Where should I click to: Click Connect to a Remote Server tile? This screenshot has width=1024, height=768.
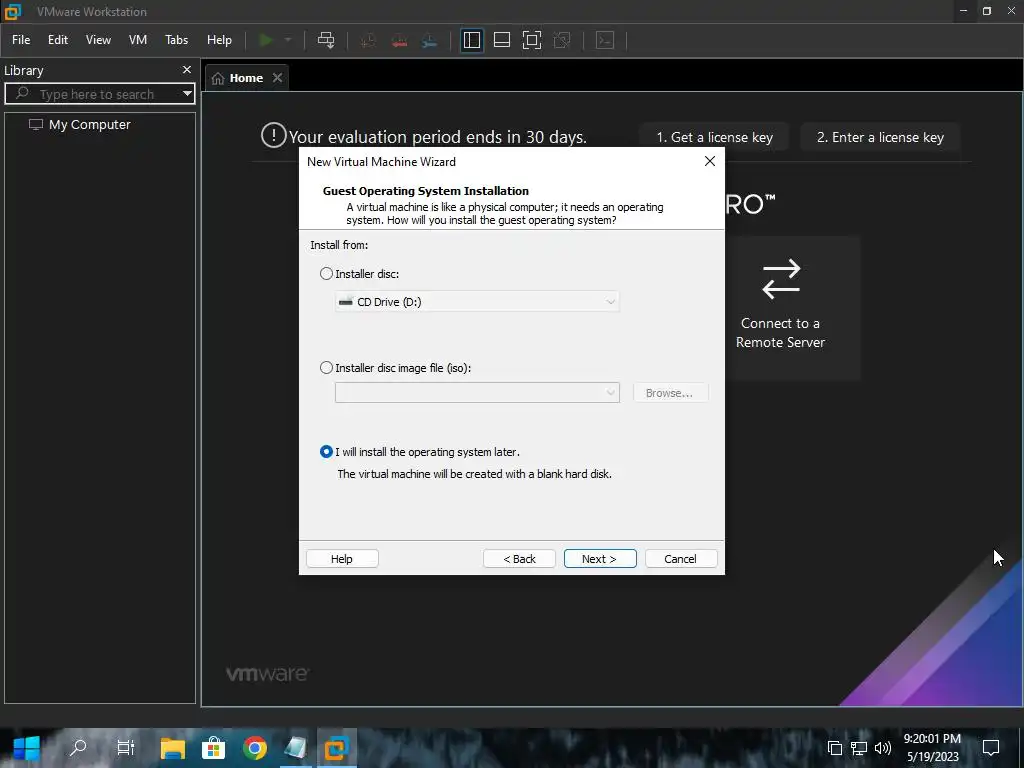[780, 307]
